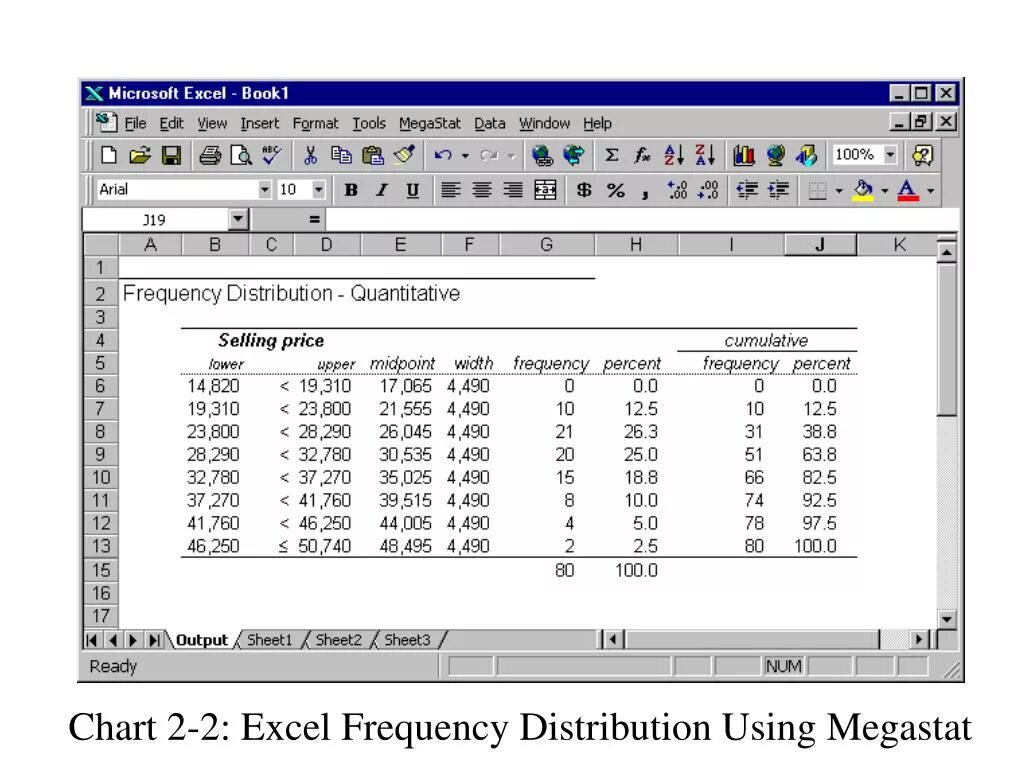Click the Map globe icon
The height and width of the screenshot is (768, 1024).
tap(776, 155)
